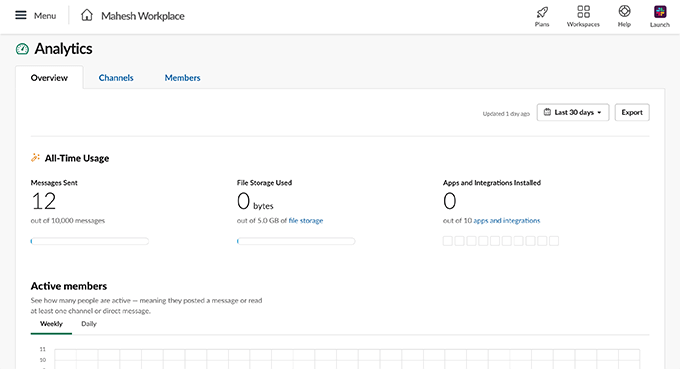Image resolution: width=680 pixels, height=369 pixels.
Task: Switch to the Channels tab
Action: tap(116, 78)
